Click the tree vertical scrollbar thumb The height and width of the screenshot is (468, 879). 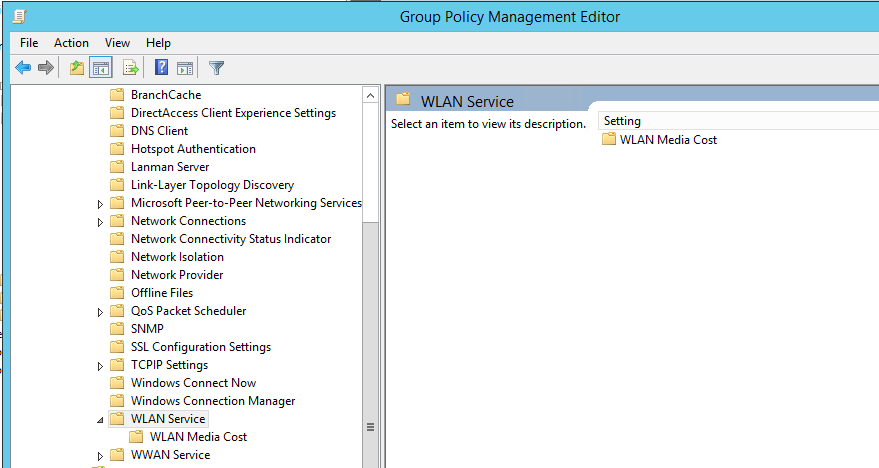370,345
